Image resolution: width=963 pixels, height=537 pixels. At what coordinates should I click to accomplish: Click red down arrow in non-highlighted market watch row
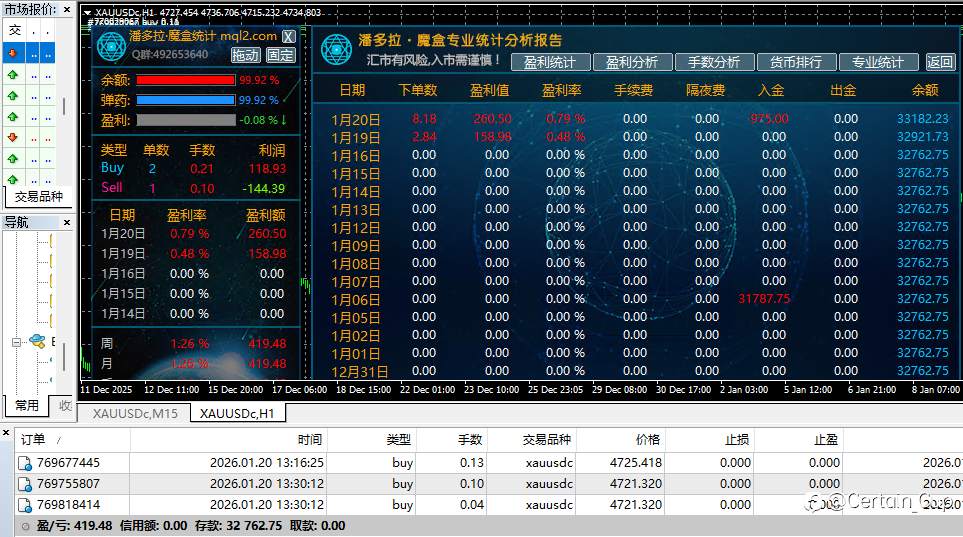coord(12,138)
